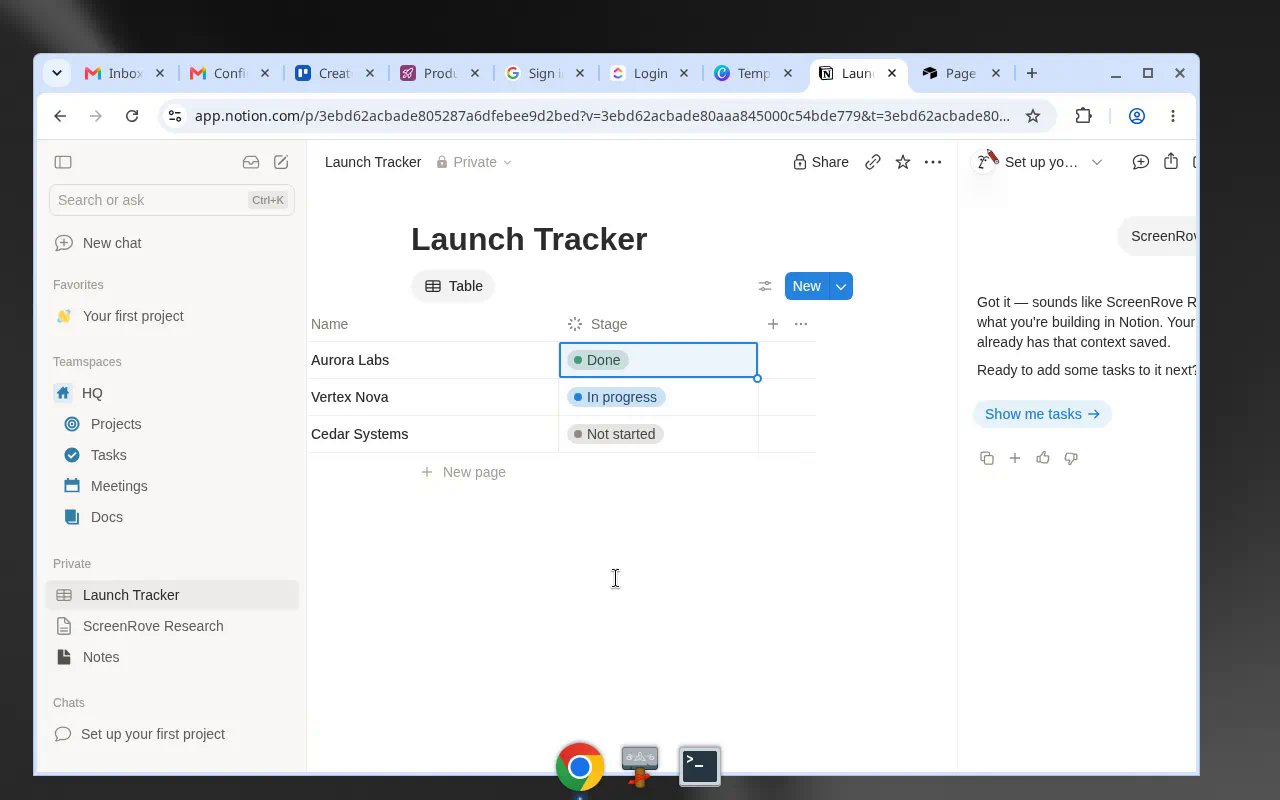Give thumbs down to AI response
Image resolution: width=1280 pixels, height=800 pixels.
click(x=1071, y=458)
